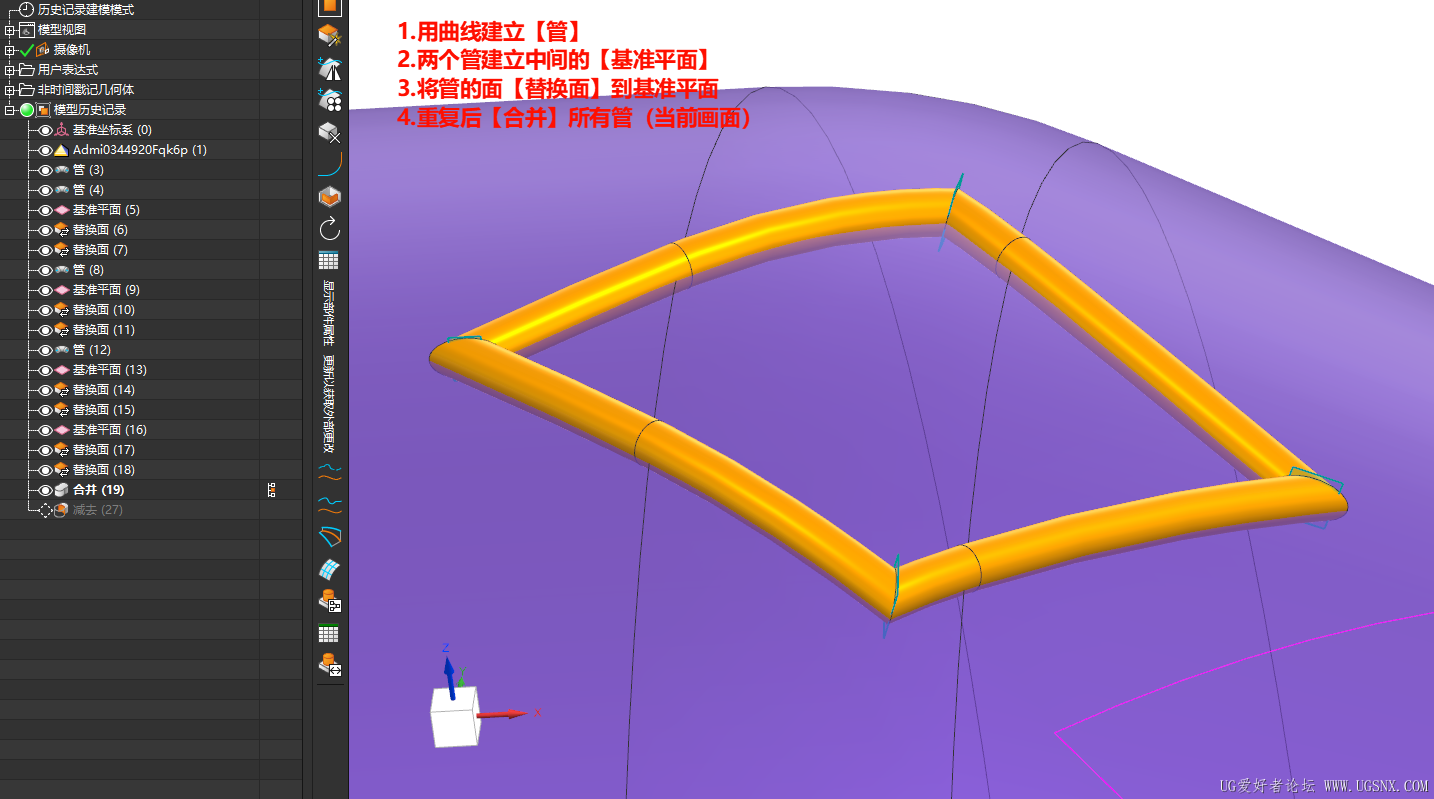Screen dimensions: 1434x799
Task: Toggle the eye icon for 基准平面 (5)
Action: [x=45, y=210]
